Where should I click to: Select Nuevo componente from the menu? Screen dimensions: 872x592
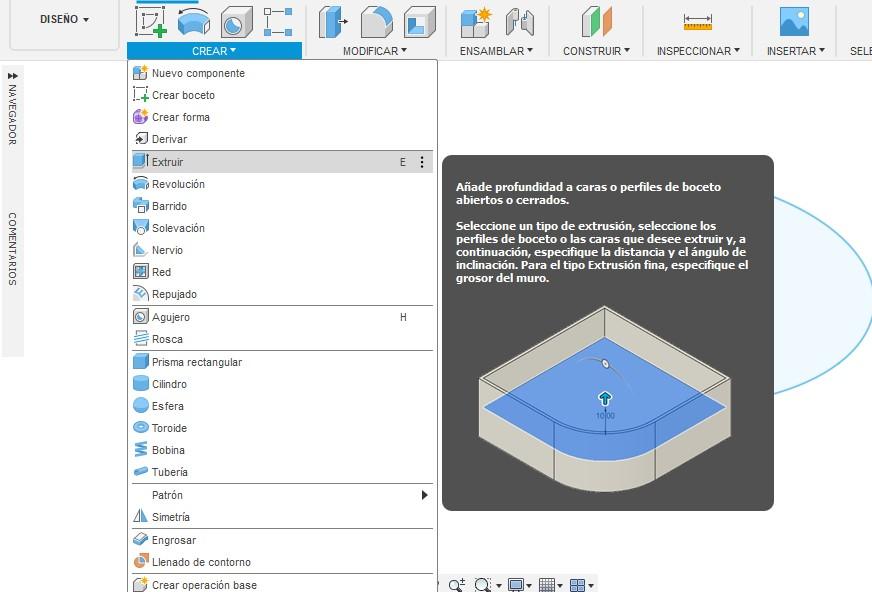pyautogui.click(x=283, y=73)
